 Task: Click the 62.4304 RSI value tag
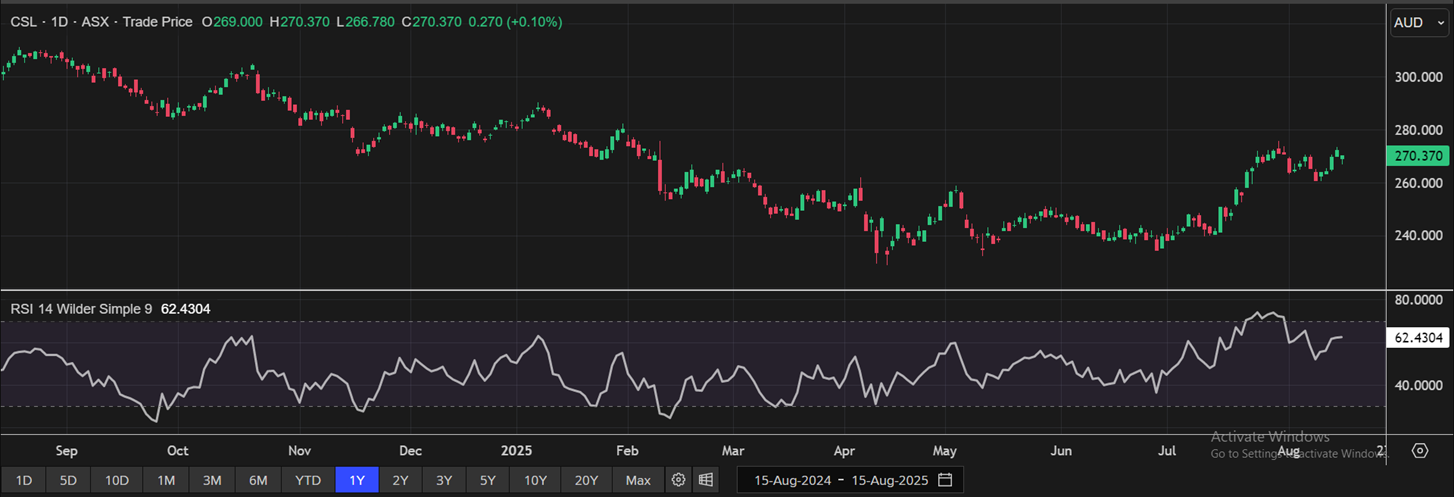[1419, 338]
